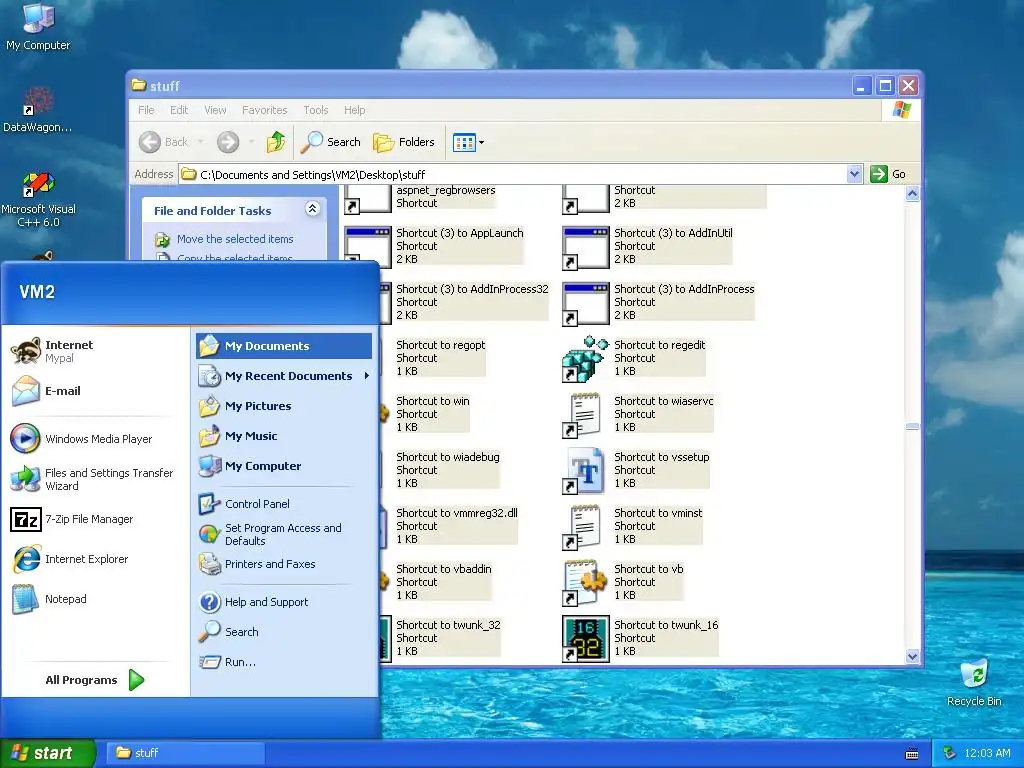Screen dimensions: 1024x768
Task: Go Back in Explorer toolbar
Action: pos(163,142)
